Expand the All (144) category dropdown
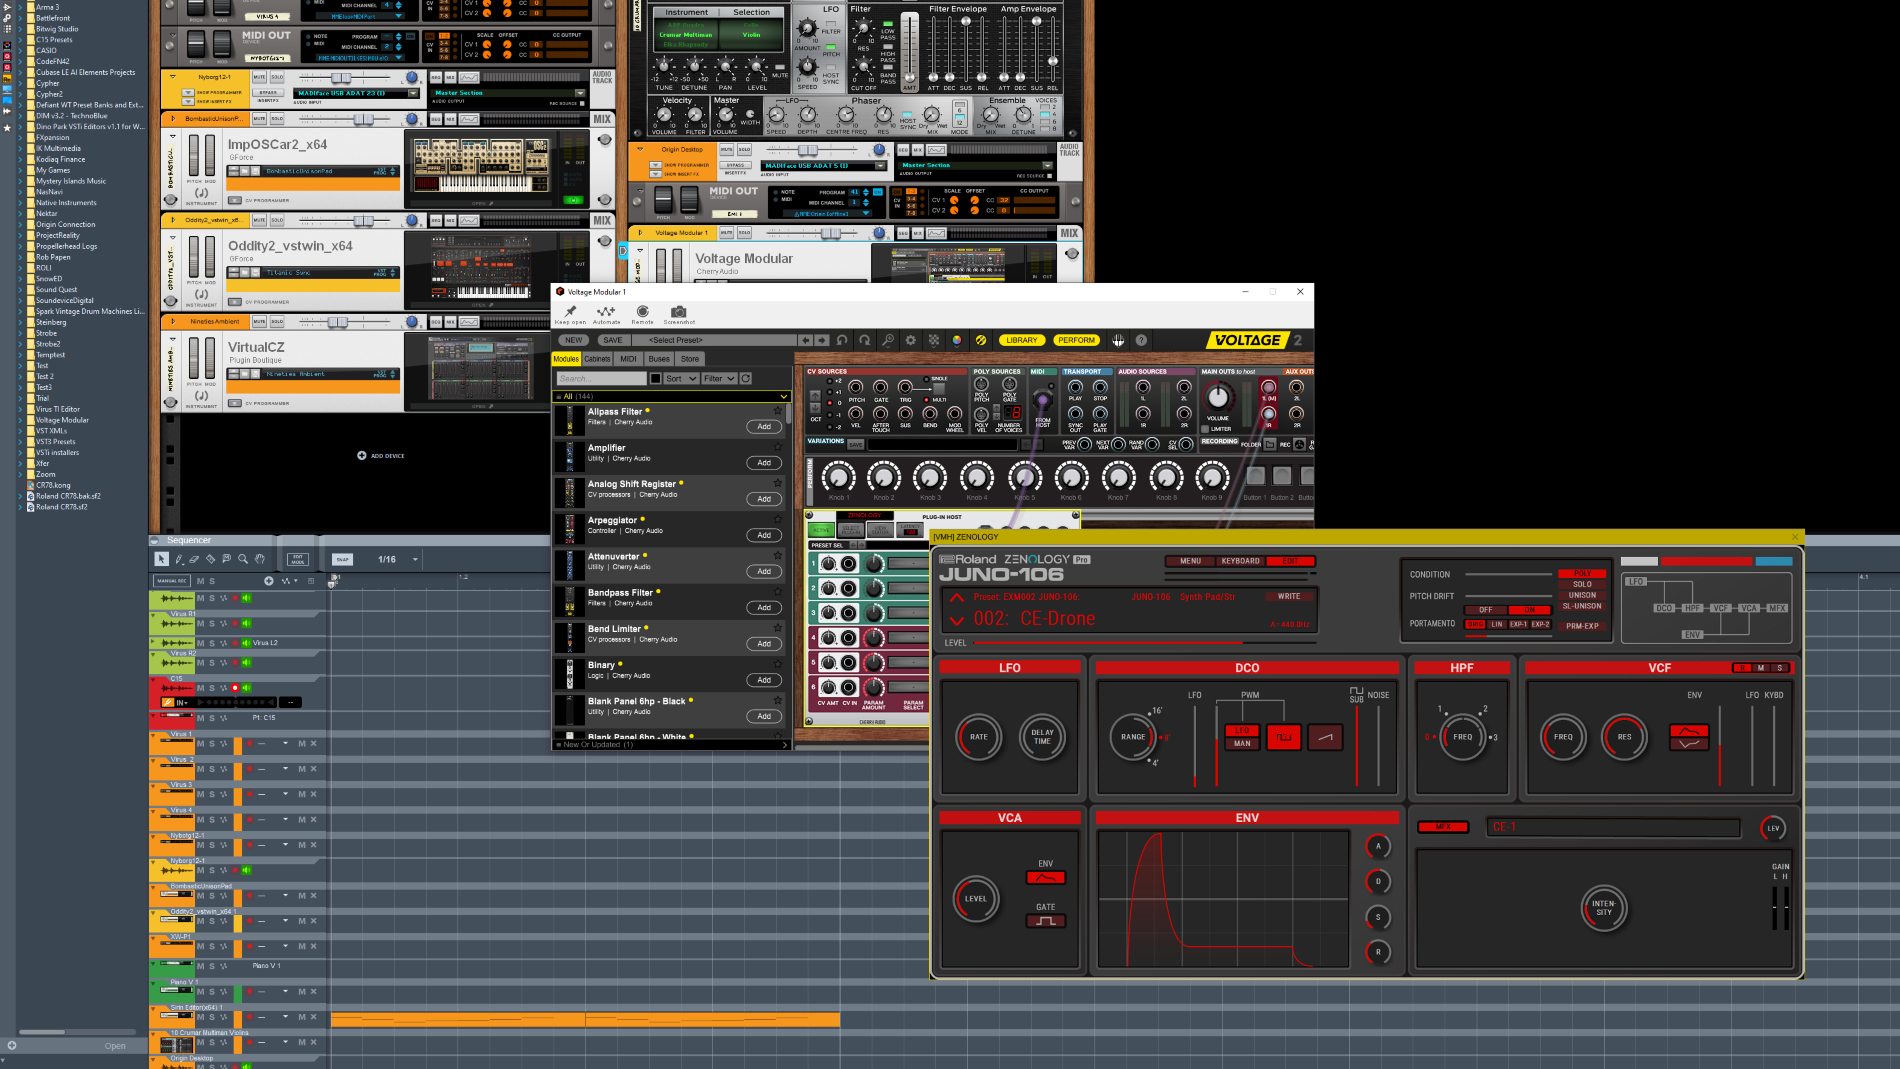 click(x=784, y=396)
